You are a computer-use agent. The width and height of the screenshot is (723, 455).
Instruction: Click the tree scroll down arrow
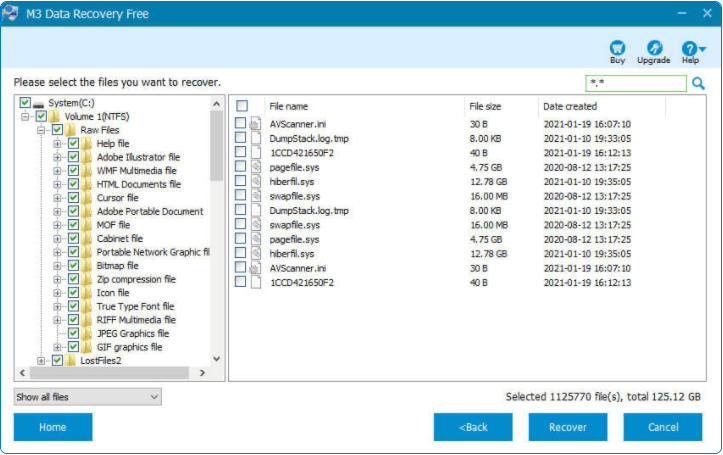click(x=217, y=359)
